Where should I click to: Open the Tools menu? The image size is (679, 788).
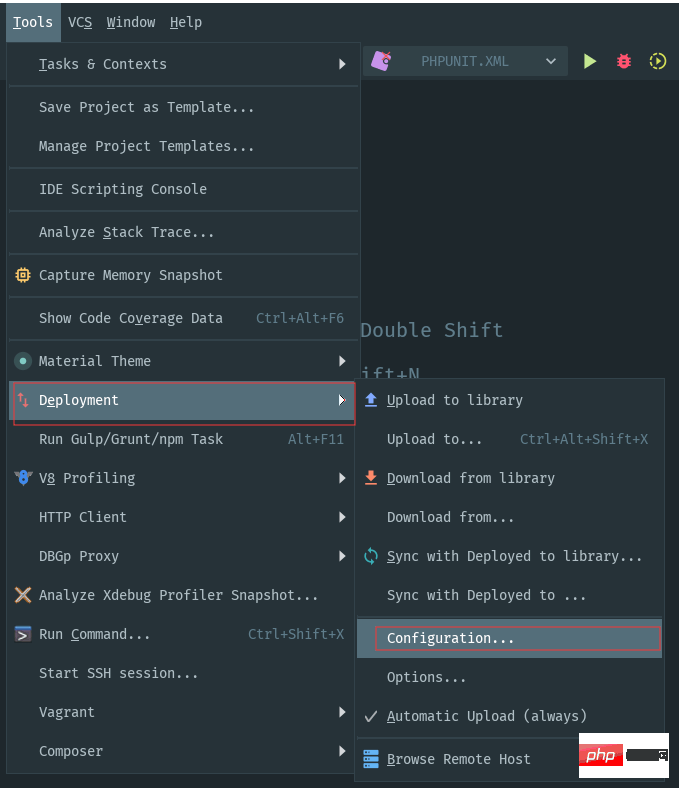33,22
